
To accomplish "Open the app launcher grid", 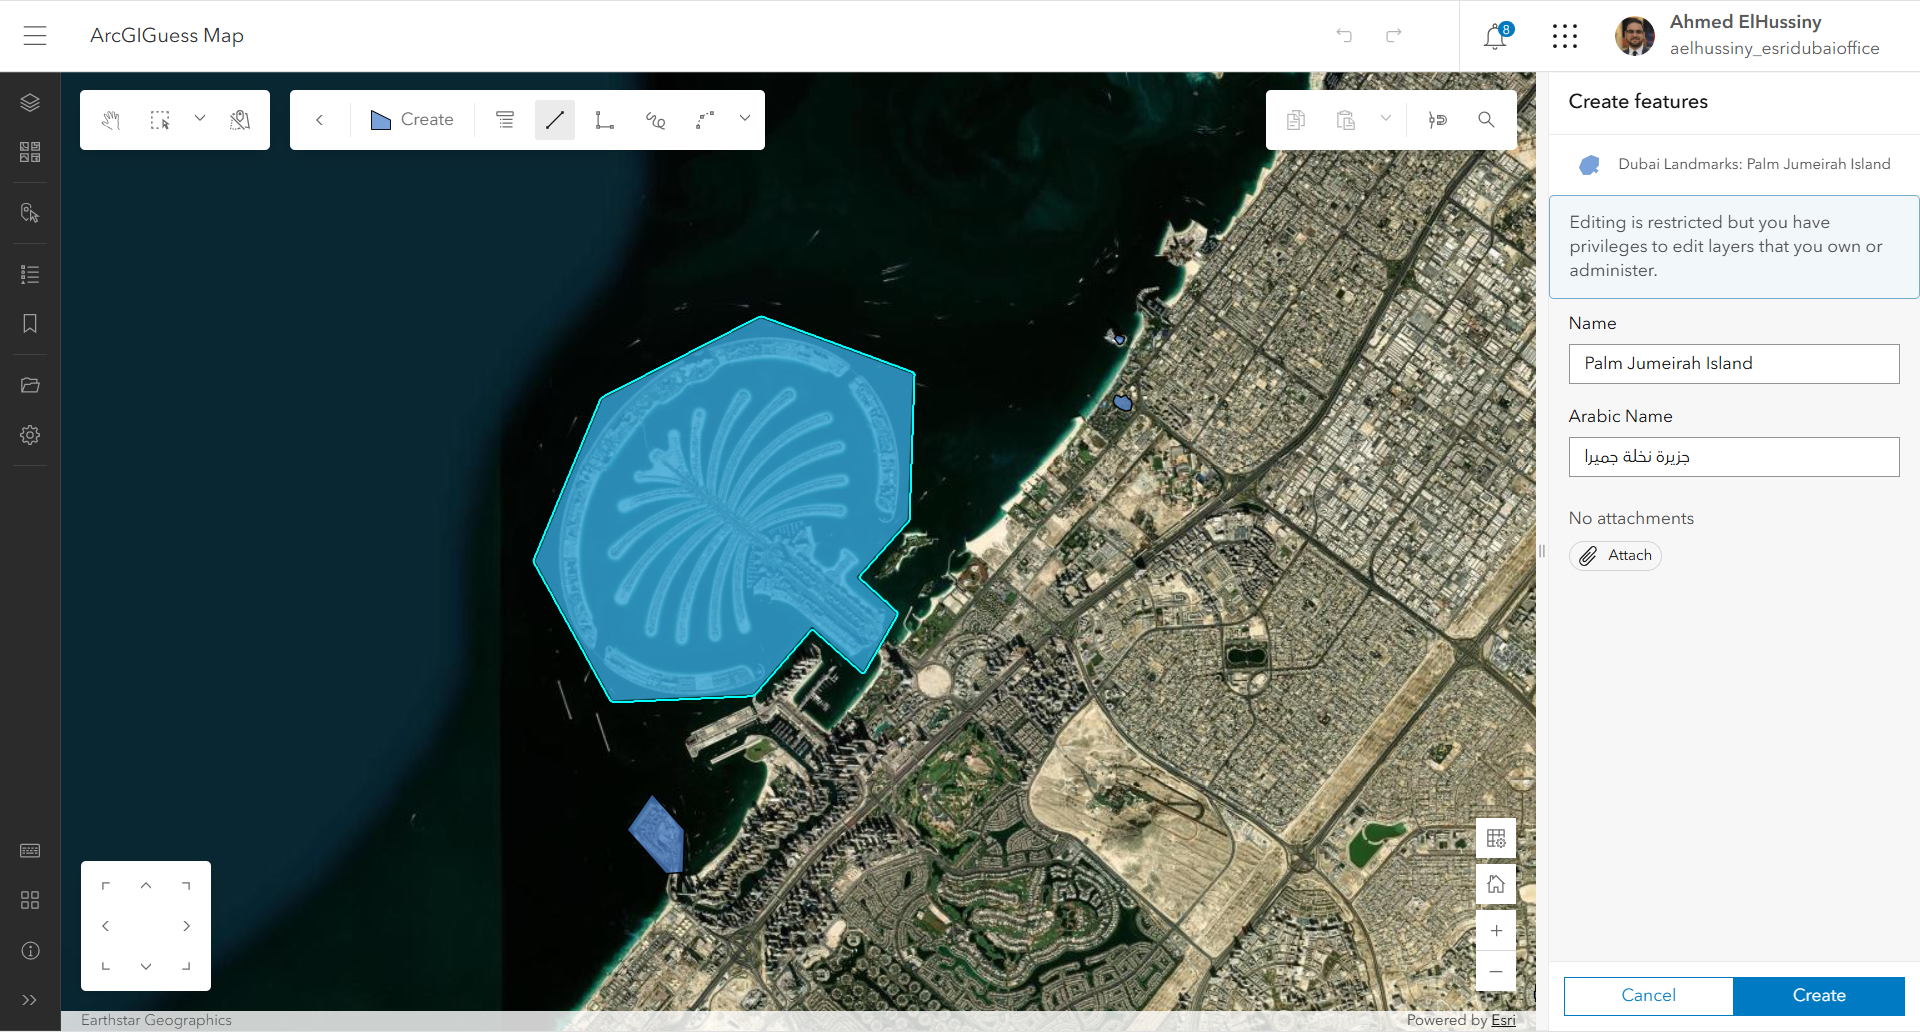I will click(x=1565, y=36).
